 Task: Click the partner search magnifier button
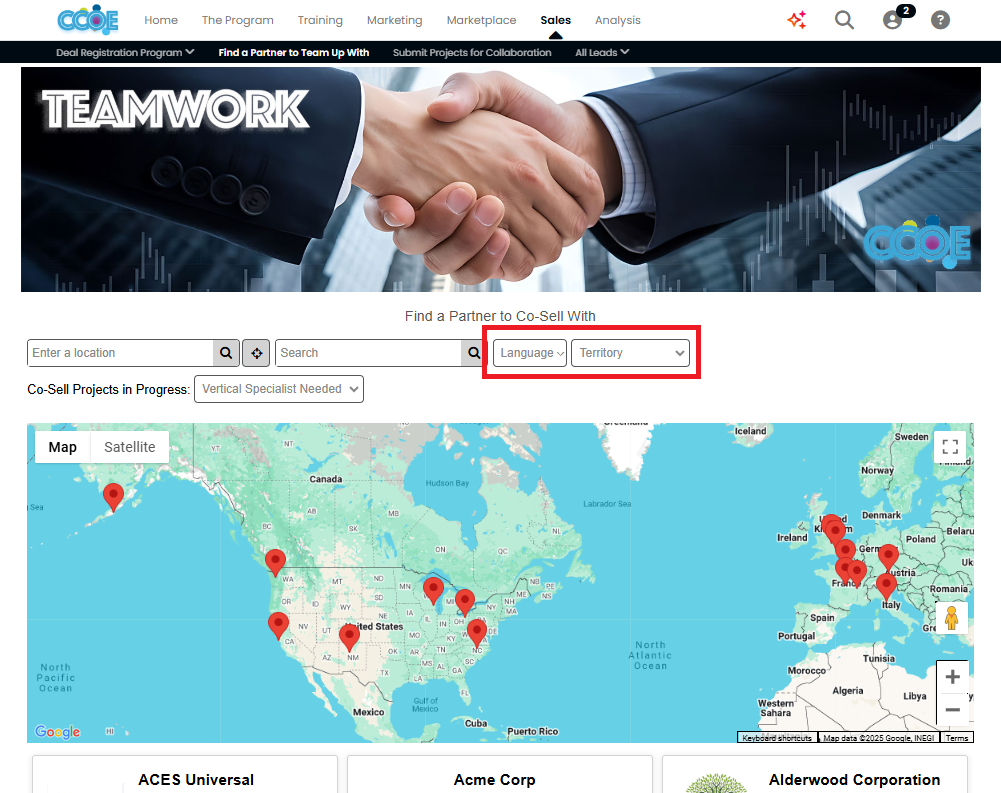click(x=474, y=353)
